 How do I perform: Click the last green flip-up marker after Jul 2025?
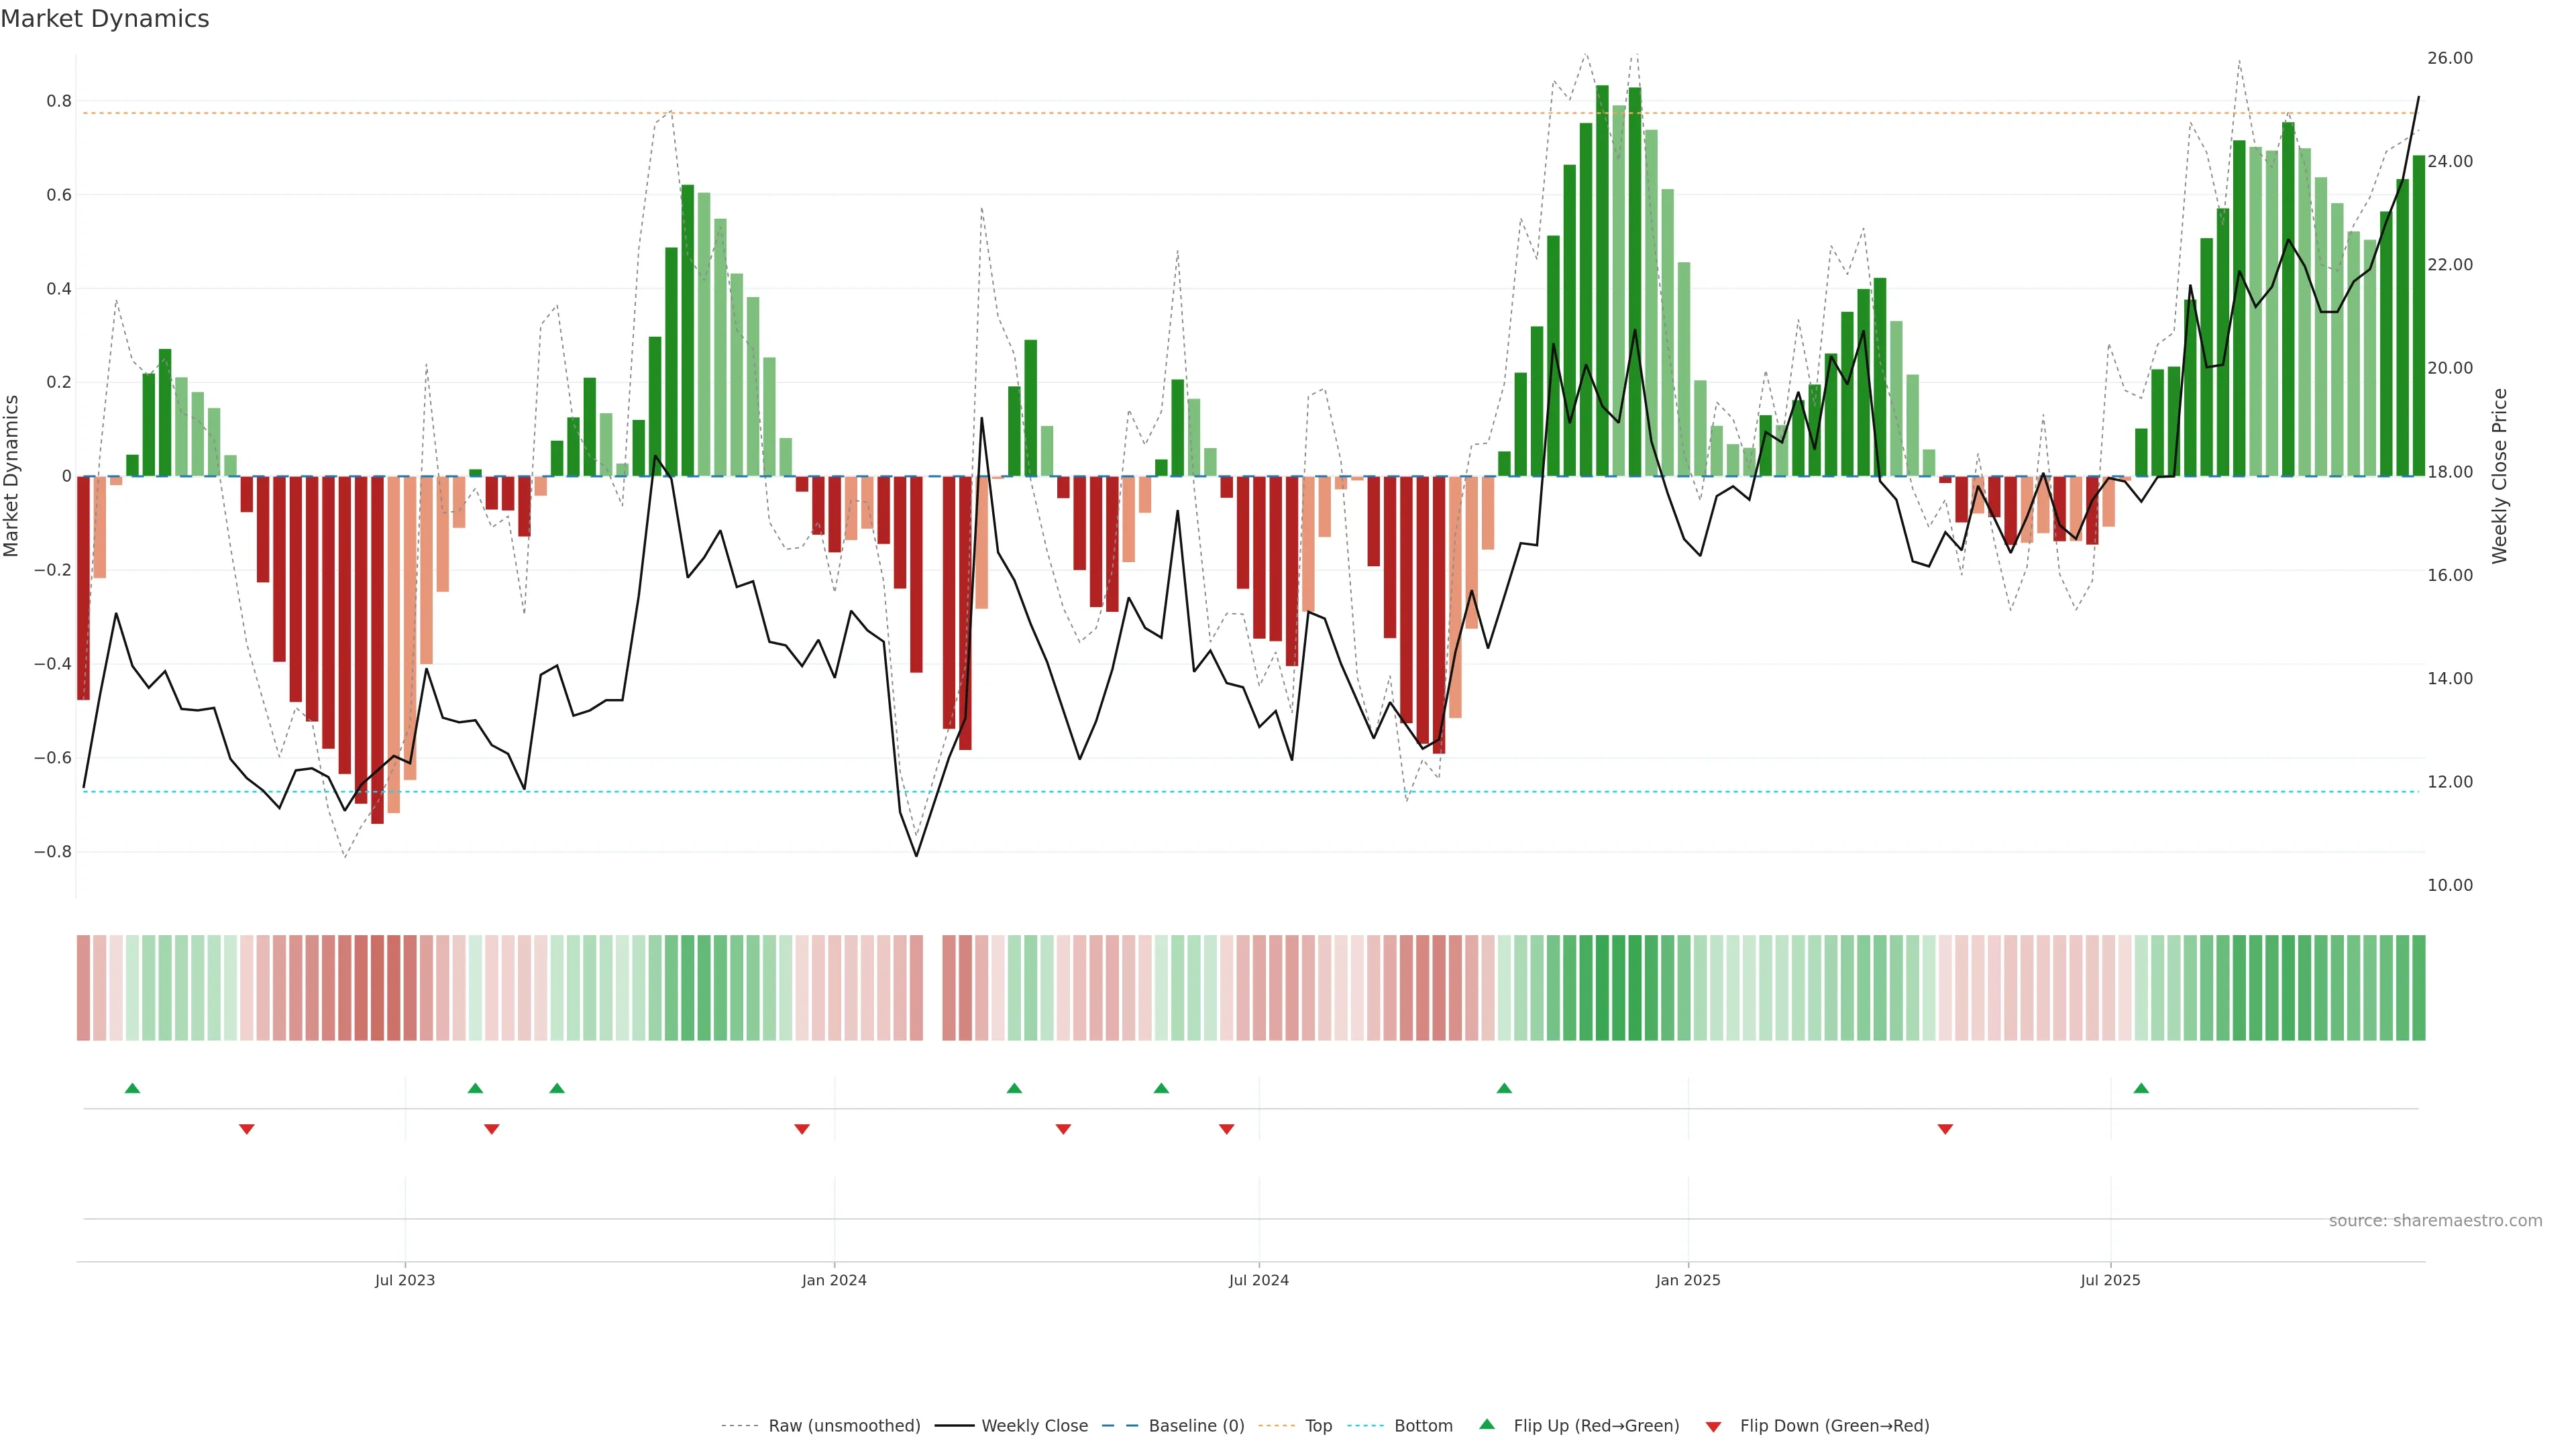[2141, 1088]
